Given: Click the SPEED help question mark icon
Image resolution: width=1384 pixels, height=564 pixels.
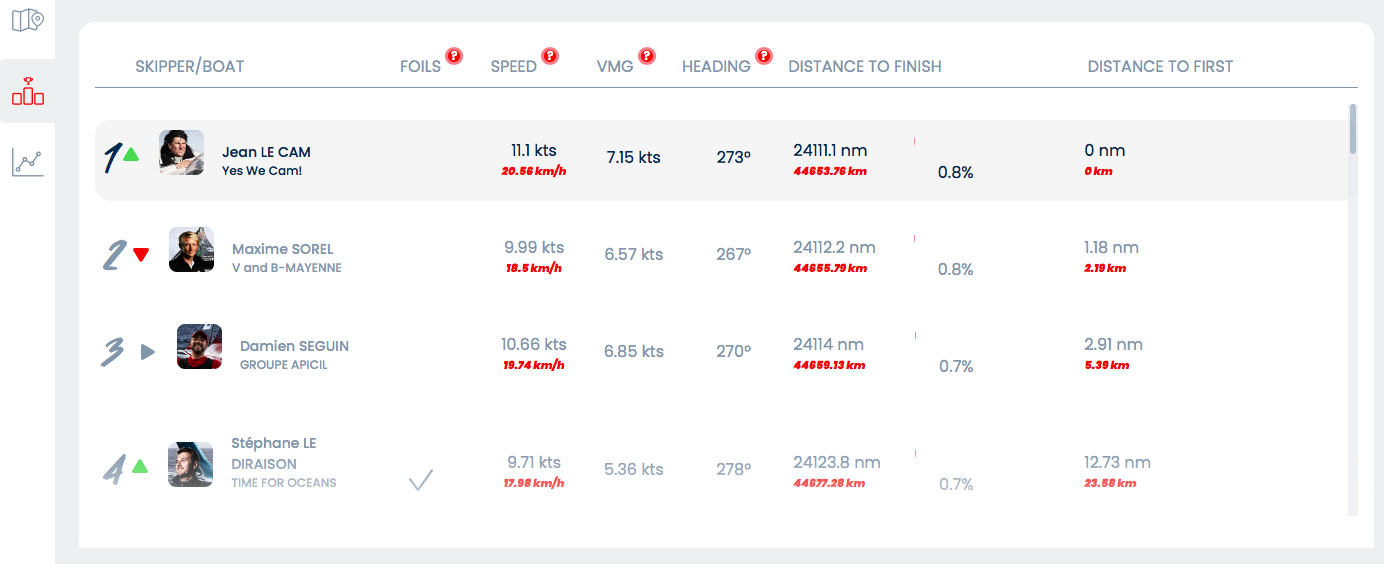Looking at the screenshot, I should [x=550, y=56].
